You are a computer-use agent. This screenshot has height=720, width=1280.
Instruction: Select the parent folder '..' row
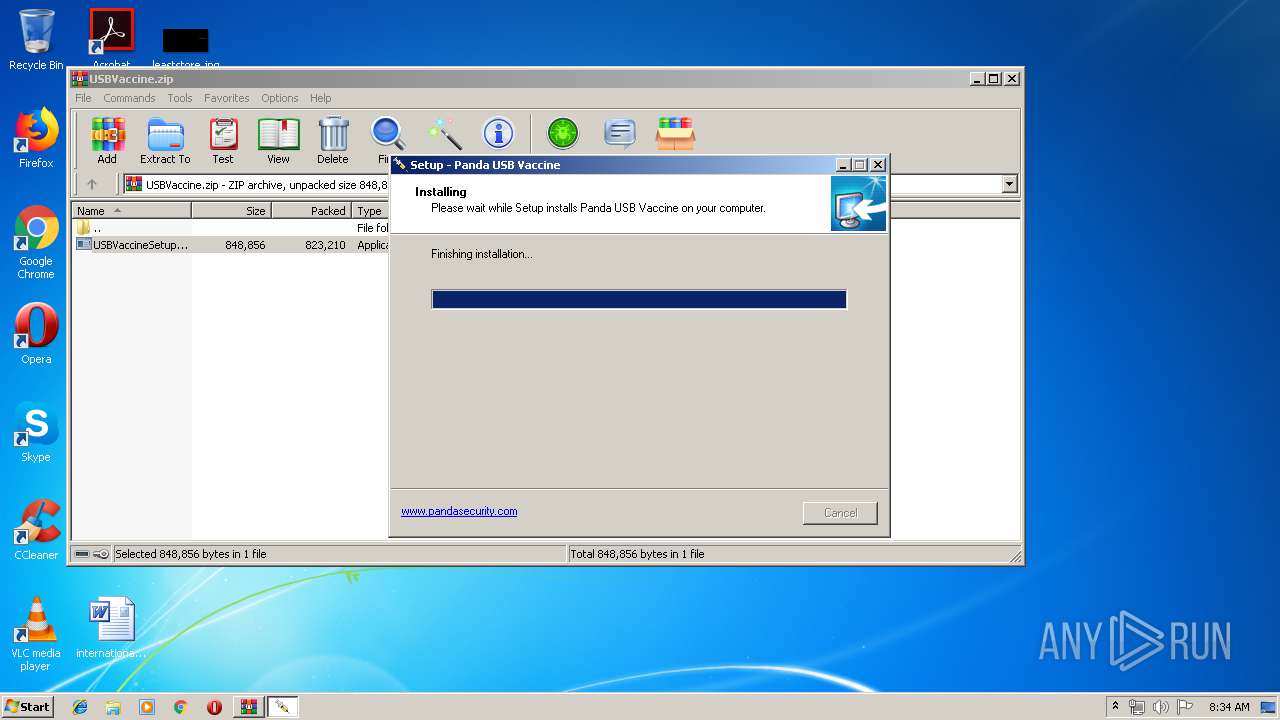pyautogui.click(x=232, y=228)
